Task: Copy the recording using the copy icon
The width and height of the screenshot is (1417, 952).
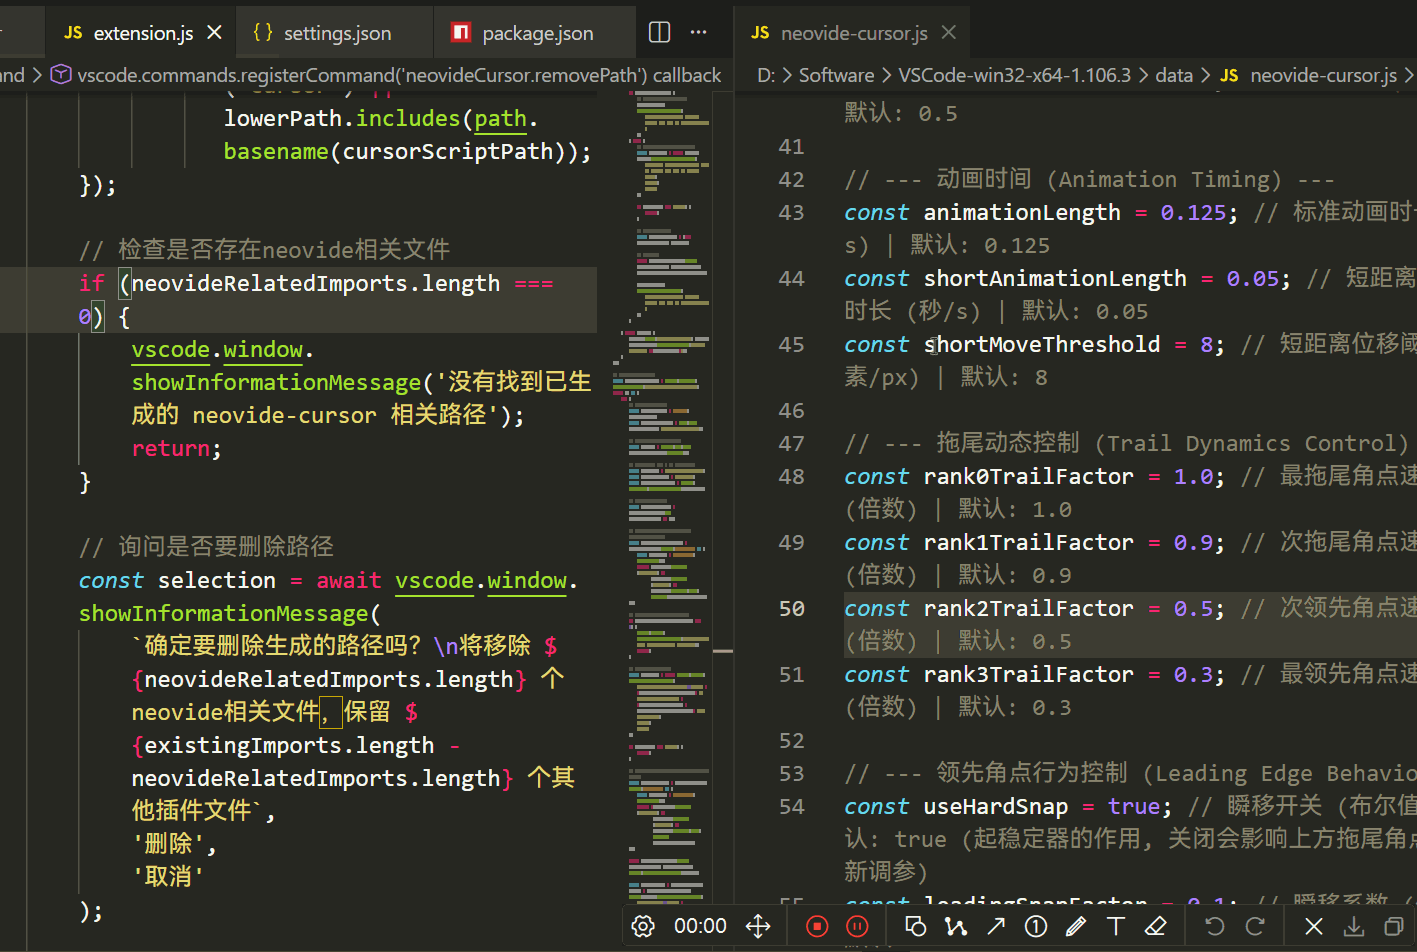Action: (1395, 926)
